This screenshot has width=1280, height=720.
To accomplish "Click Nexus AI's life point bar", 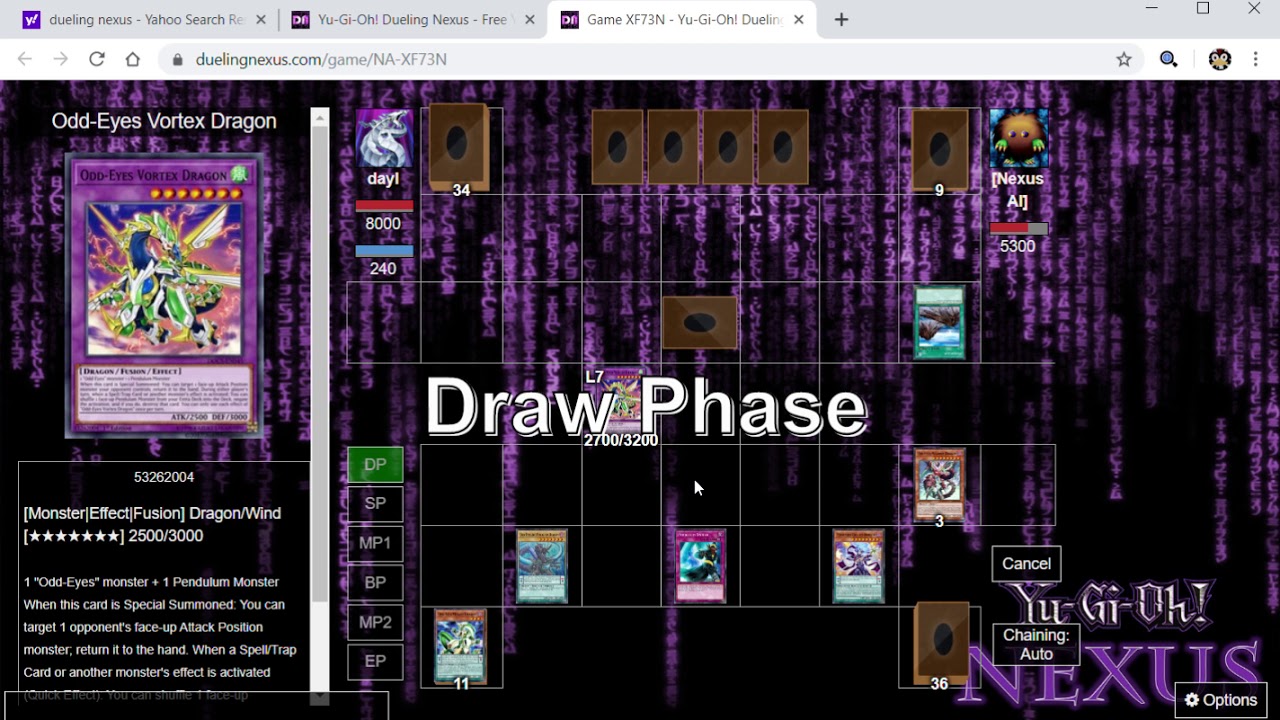I will (1018, 229).
